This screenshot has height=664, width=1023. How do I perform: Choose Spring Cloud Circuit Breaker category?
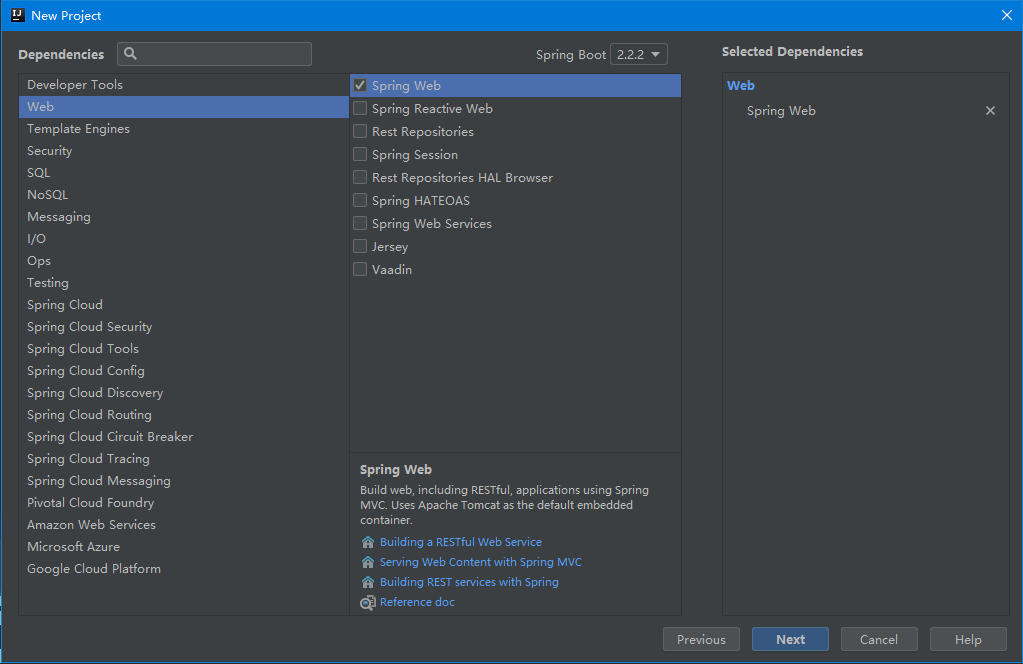tap(184, 437)
